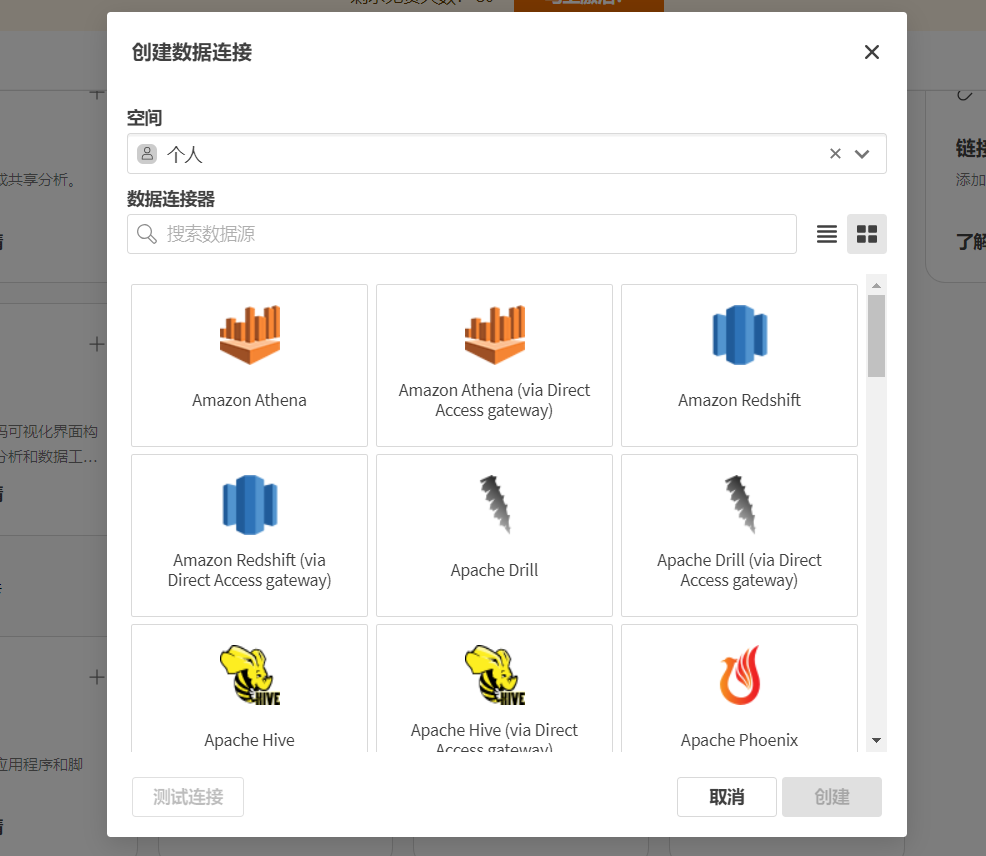Pick the Amazon Redshift connector icon

coord(740,335)
